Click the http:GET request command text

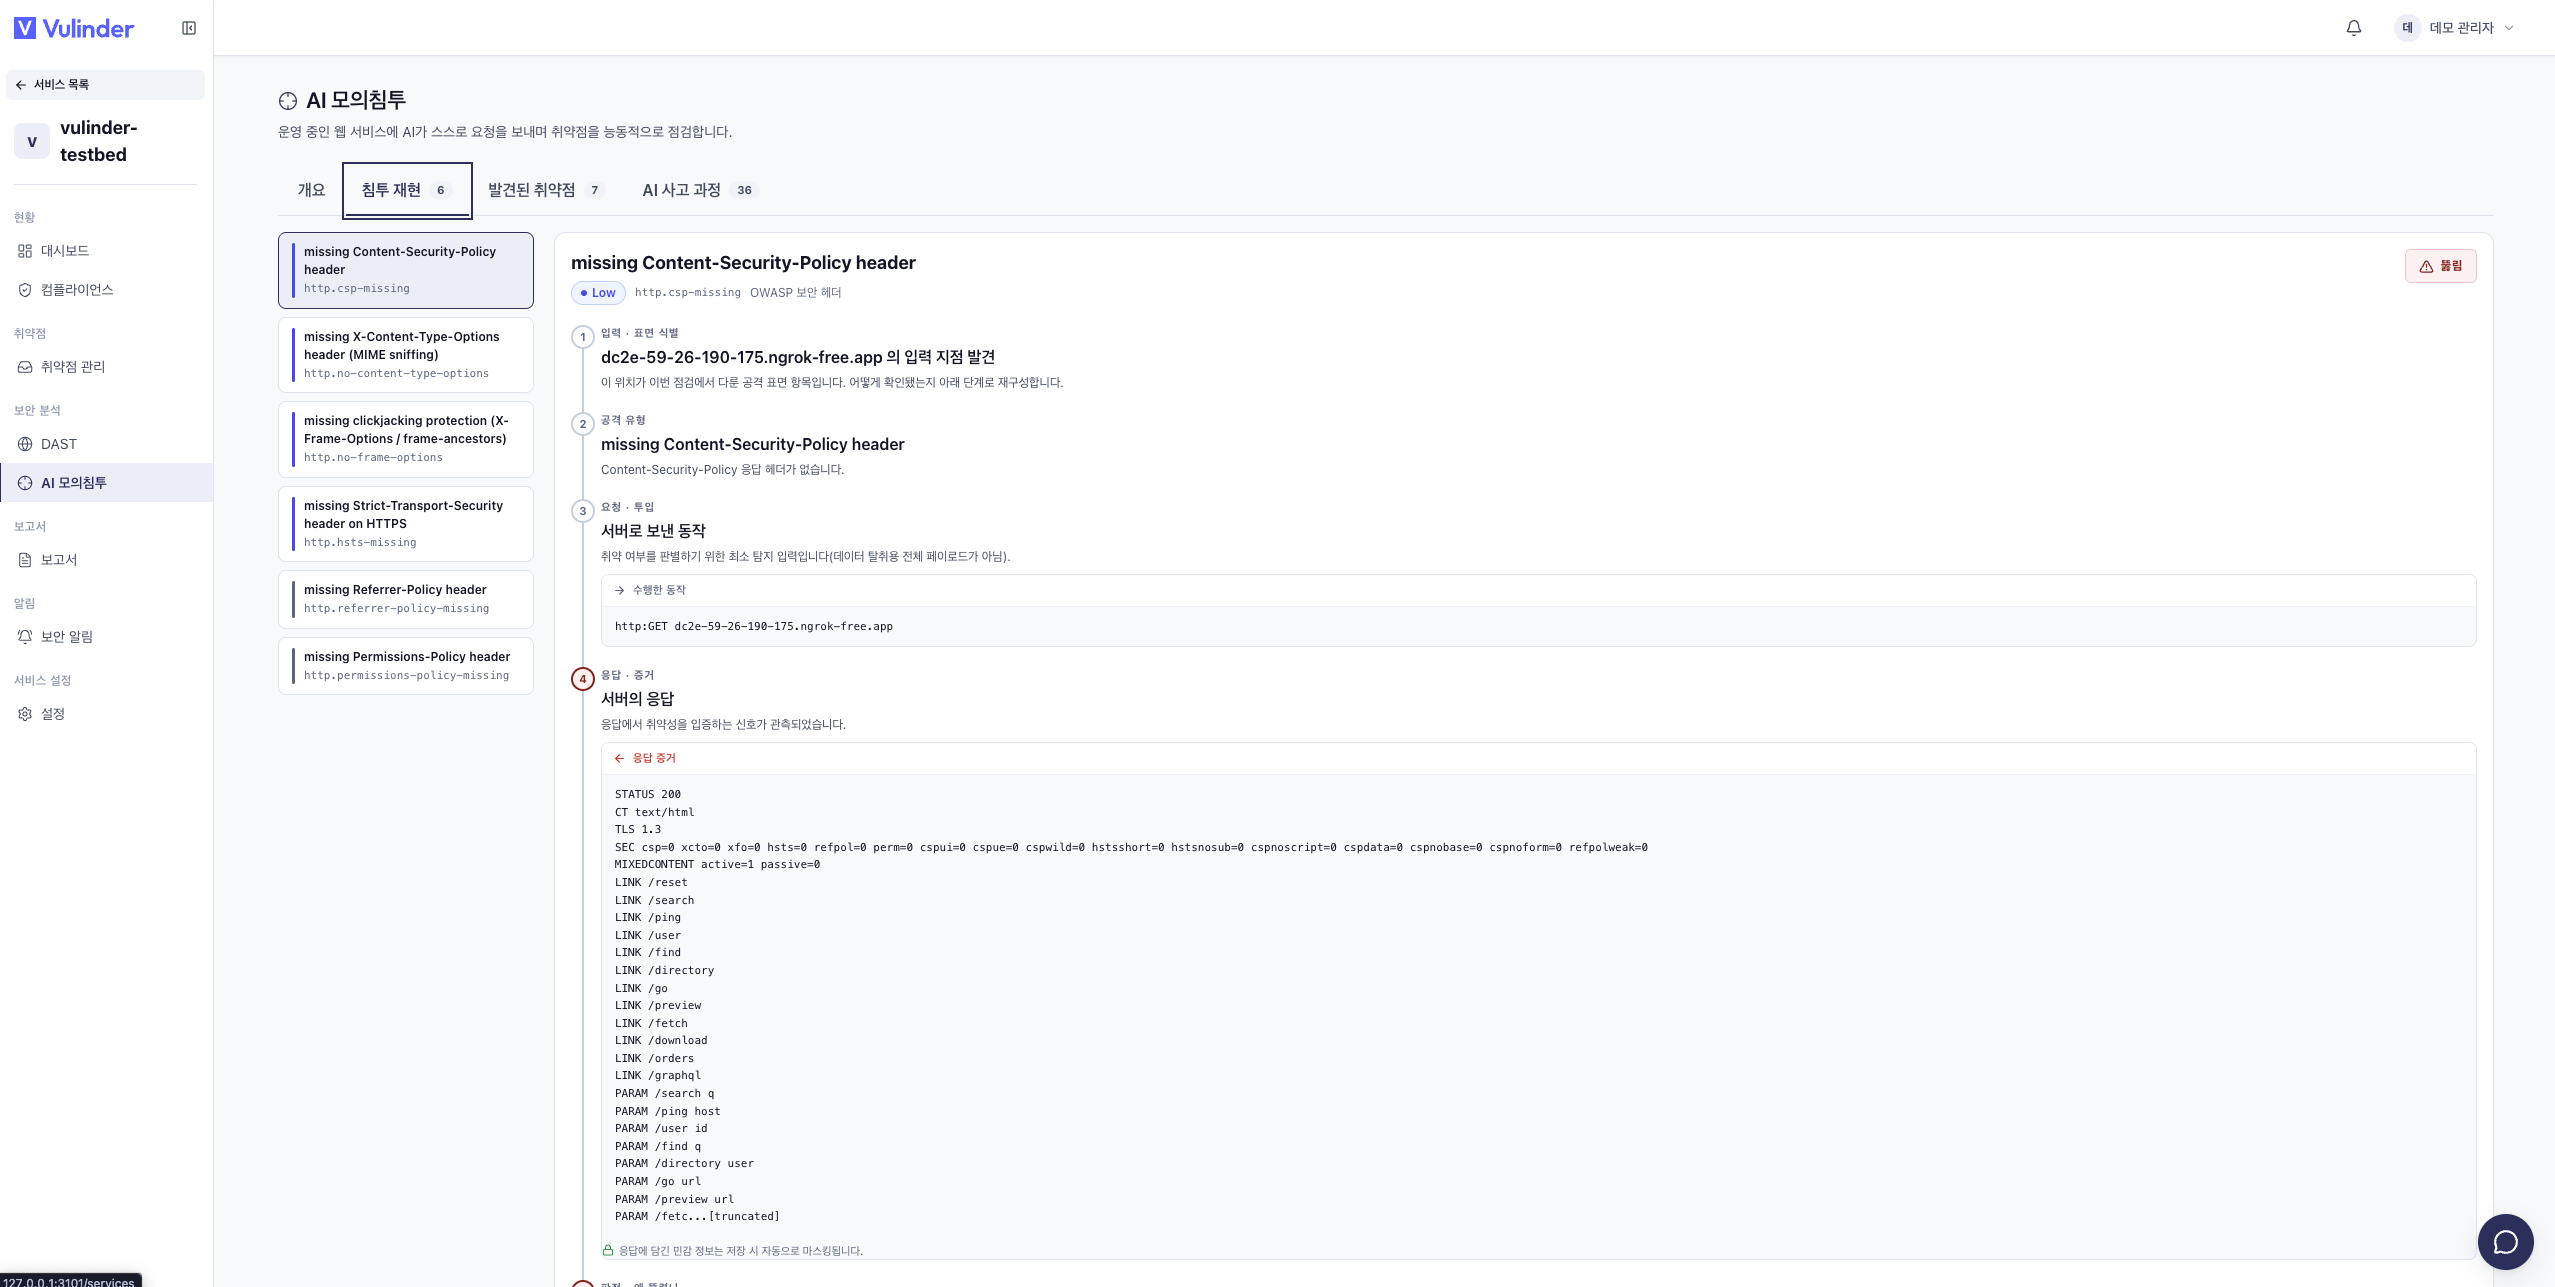(x=754, y=627)
